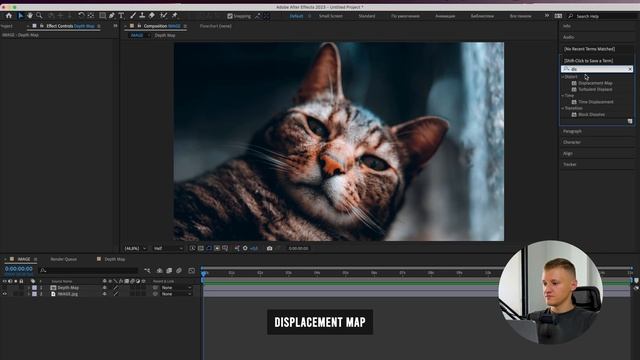
Task: Select the Clone Stamp tool
Action: [142, 16]
